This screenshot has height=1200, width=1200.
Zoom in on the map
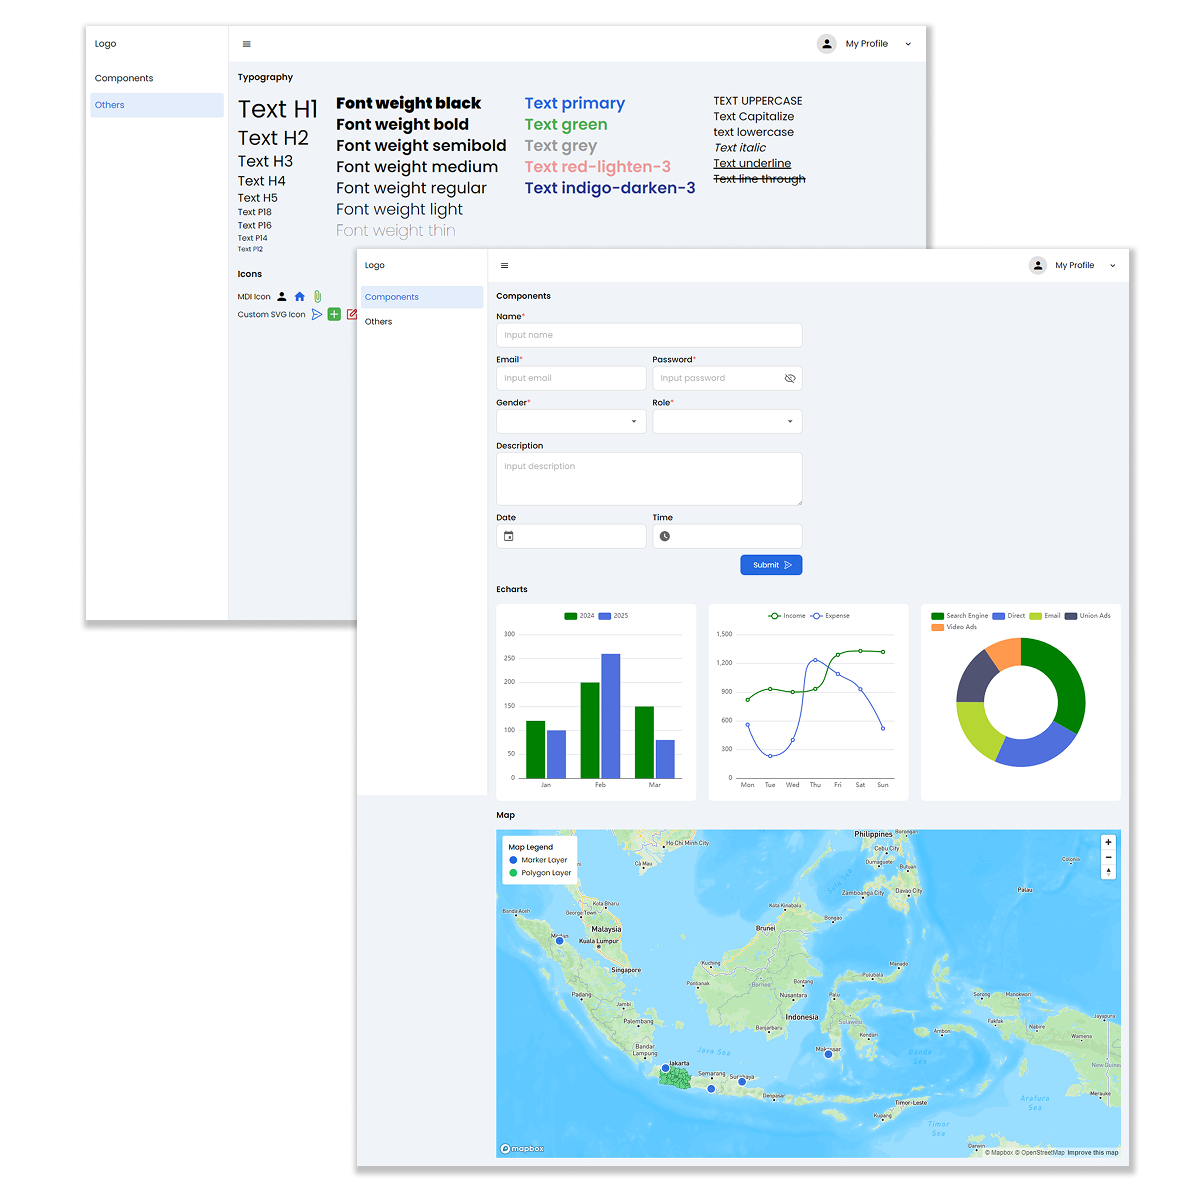click(1108, 843)
